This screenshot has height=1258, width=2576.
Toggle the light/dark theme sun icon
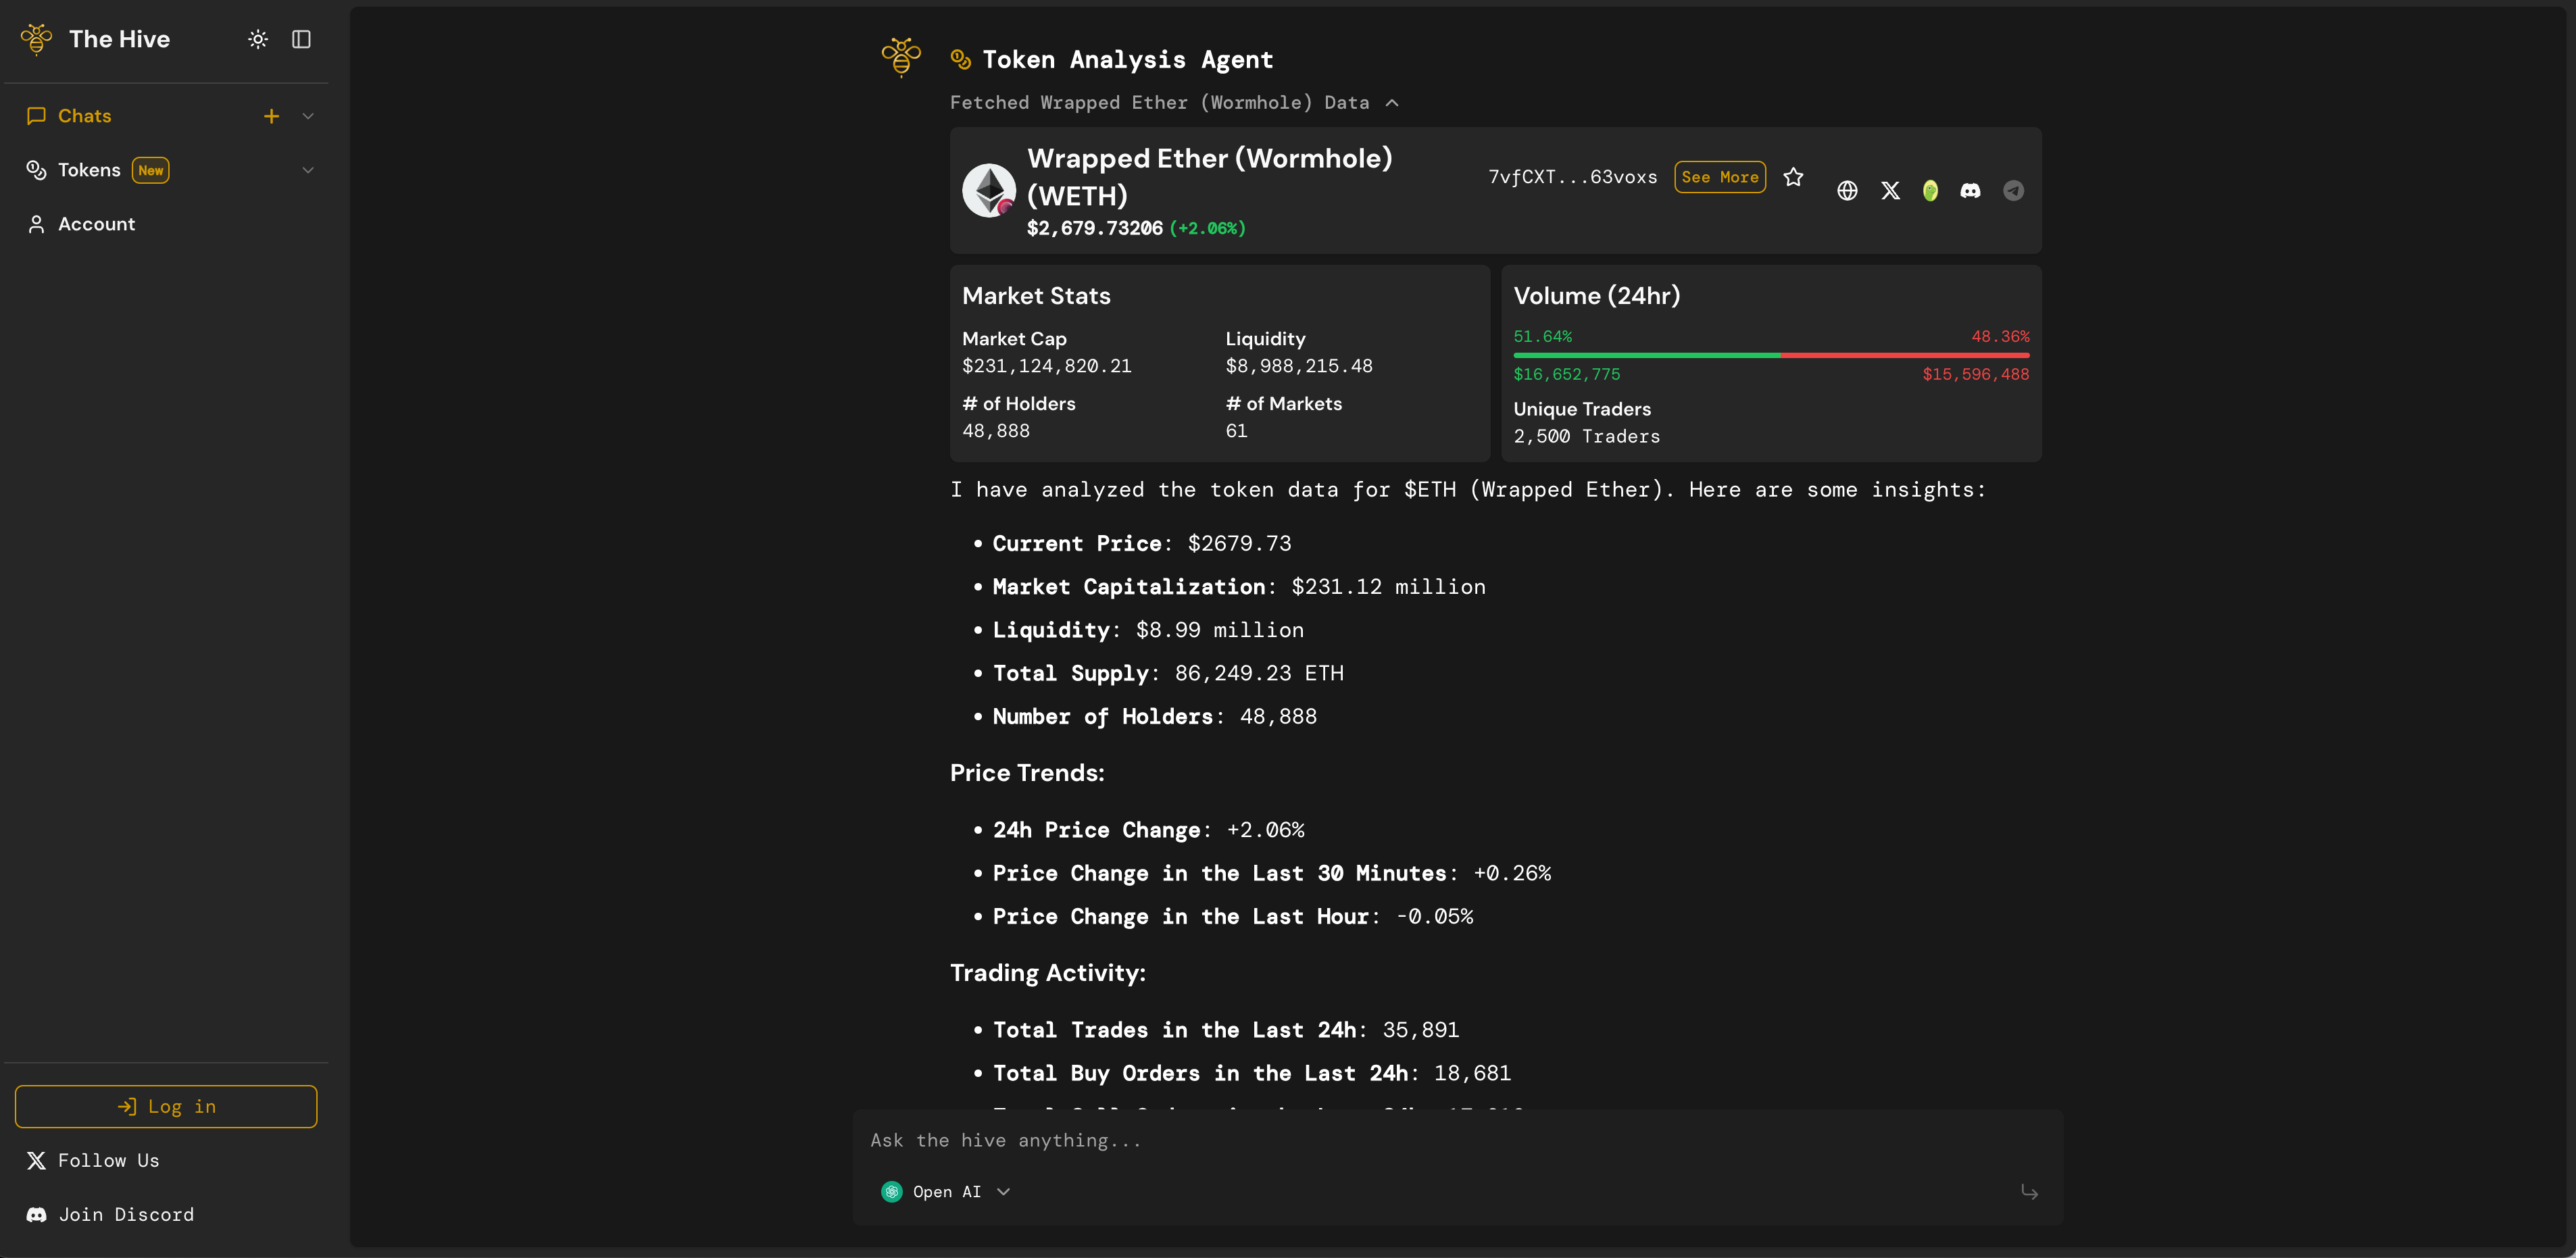(258, 39)
